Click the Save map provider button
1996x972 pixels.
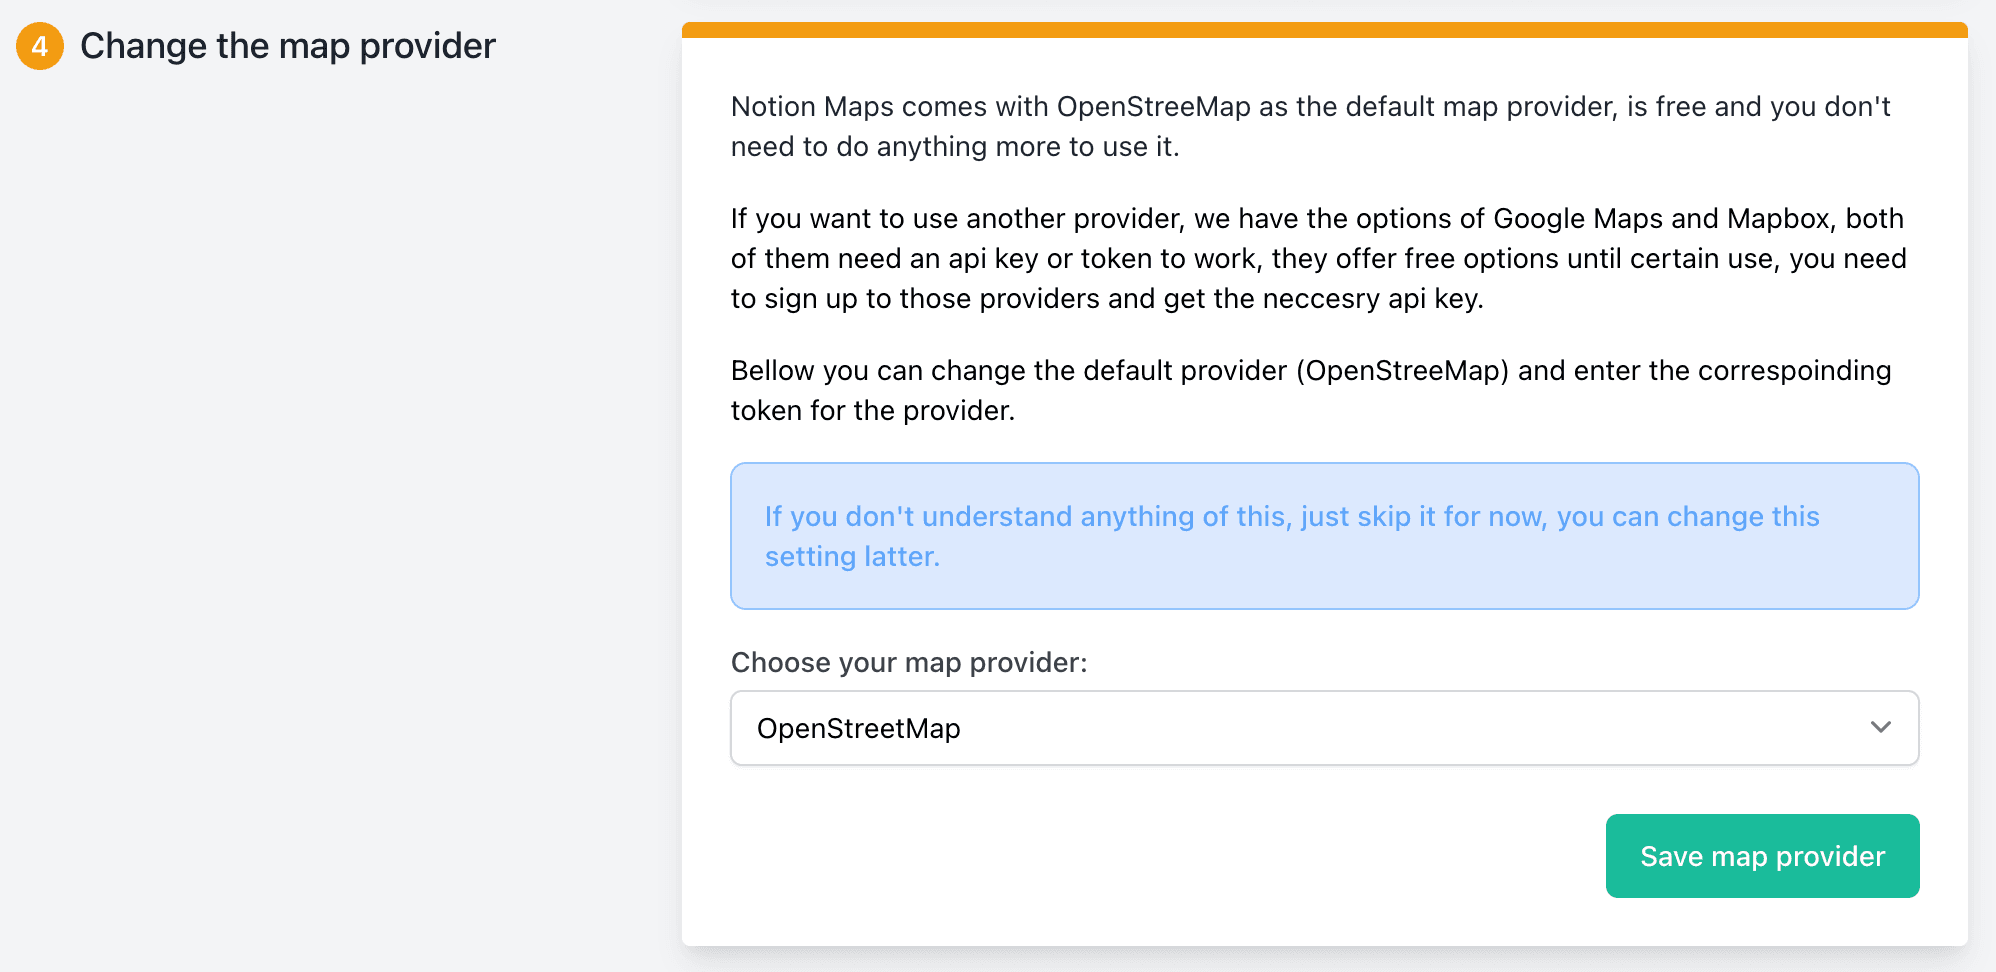[x=1762, y=856]
